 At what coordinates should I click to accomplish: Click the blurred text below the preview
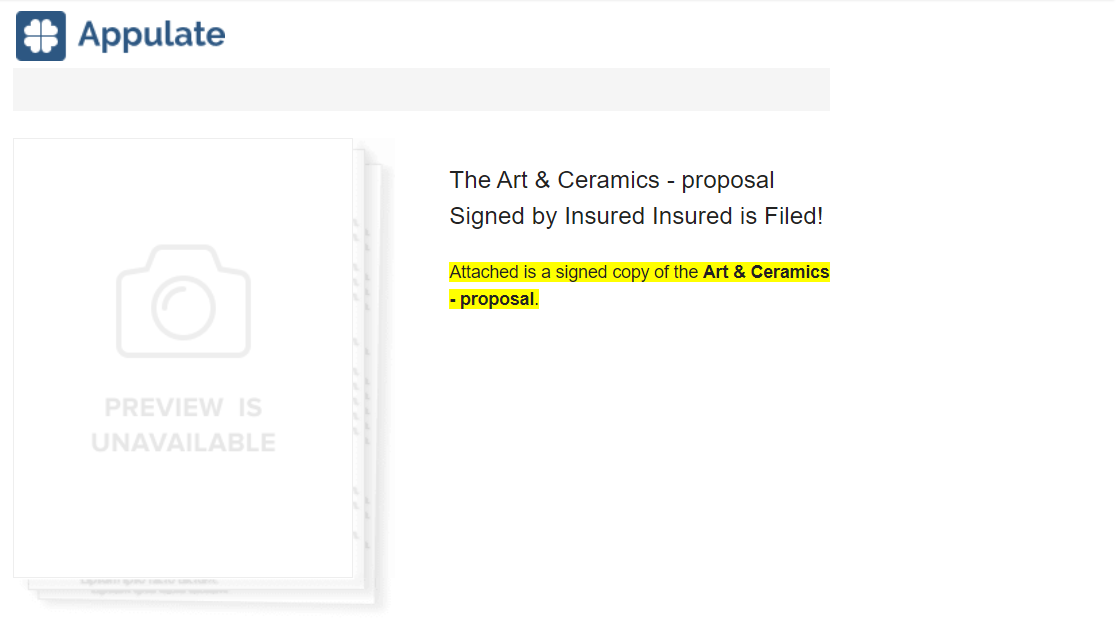click(153, 585)
